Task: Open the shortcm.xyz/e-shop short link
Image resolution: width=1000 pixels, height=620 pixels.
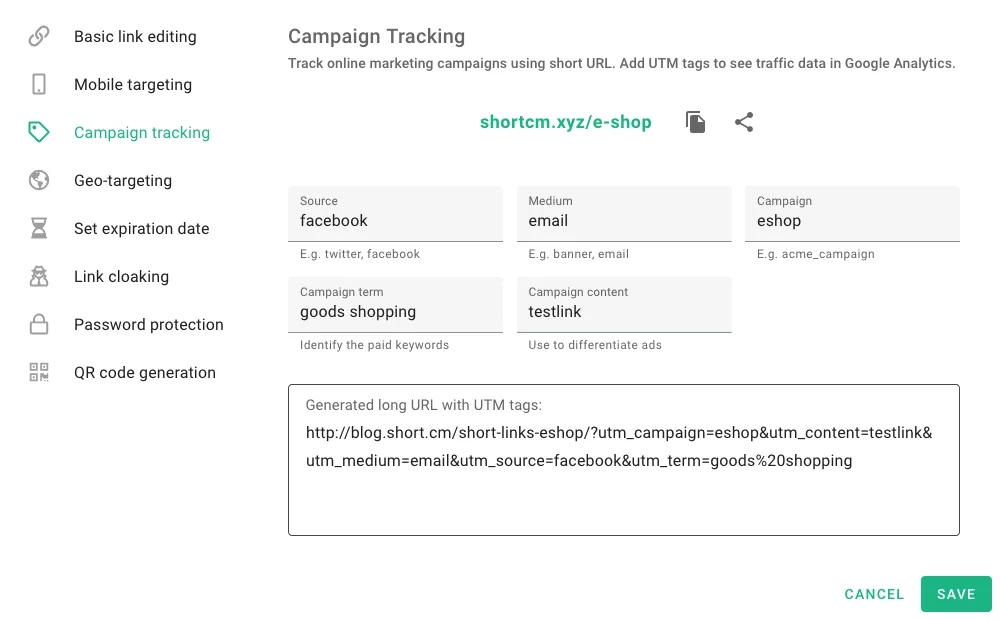Action: coord(565,122)
